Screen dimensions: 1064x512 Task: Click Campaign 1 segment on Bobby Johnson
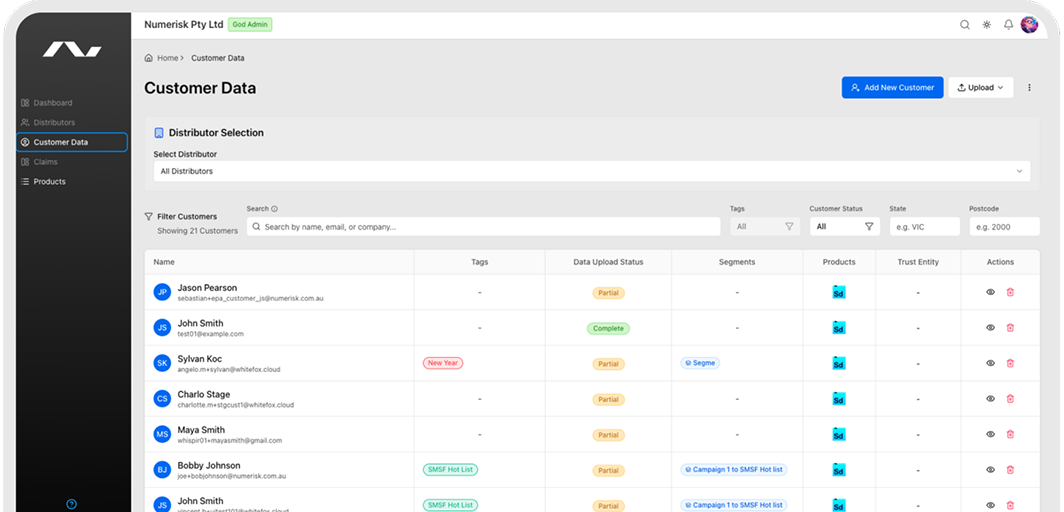[x=734, y=469]
